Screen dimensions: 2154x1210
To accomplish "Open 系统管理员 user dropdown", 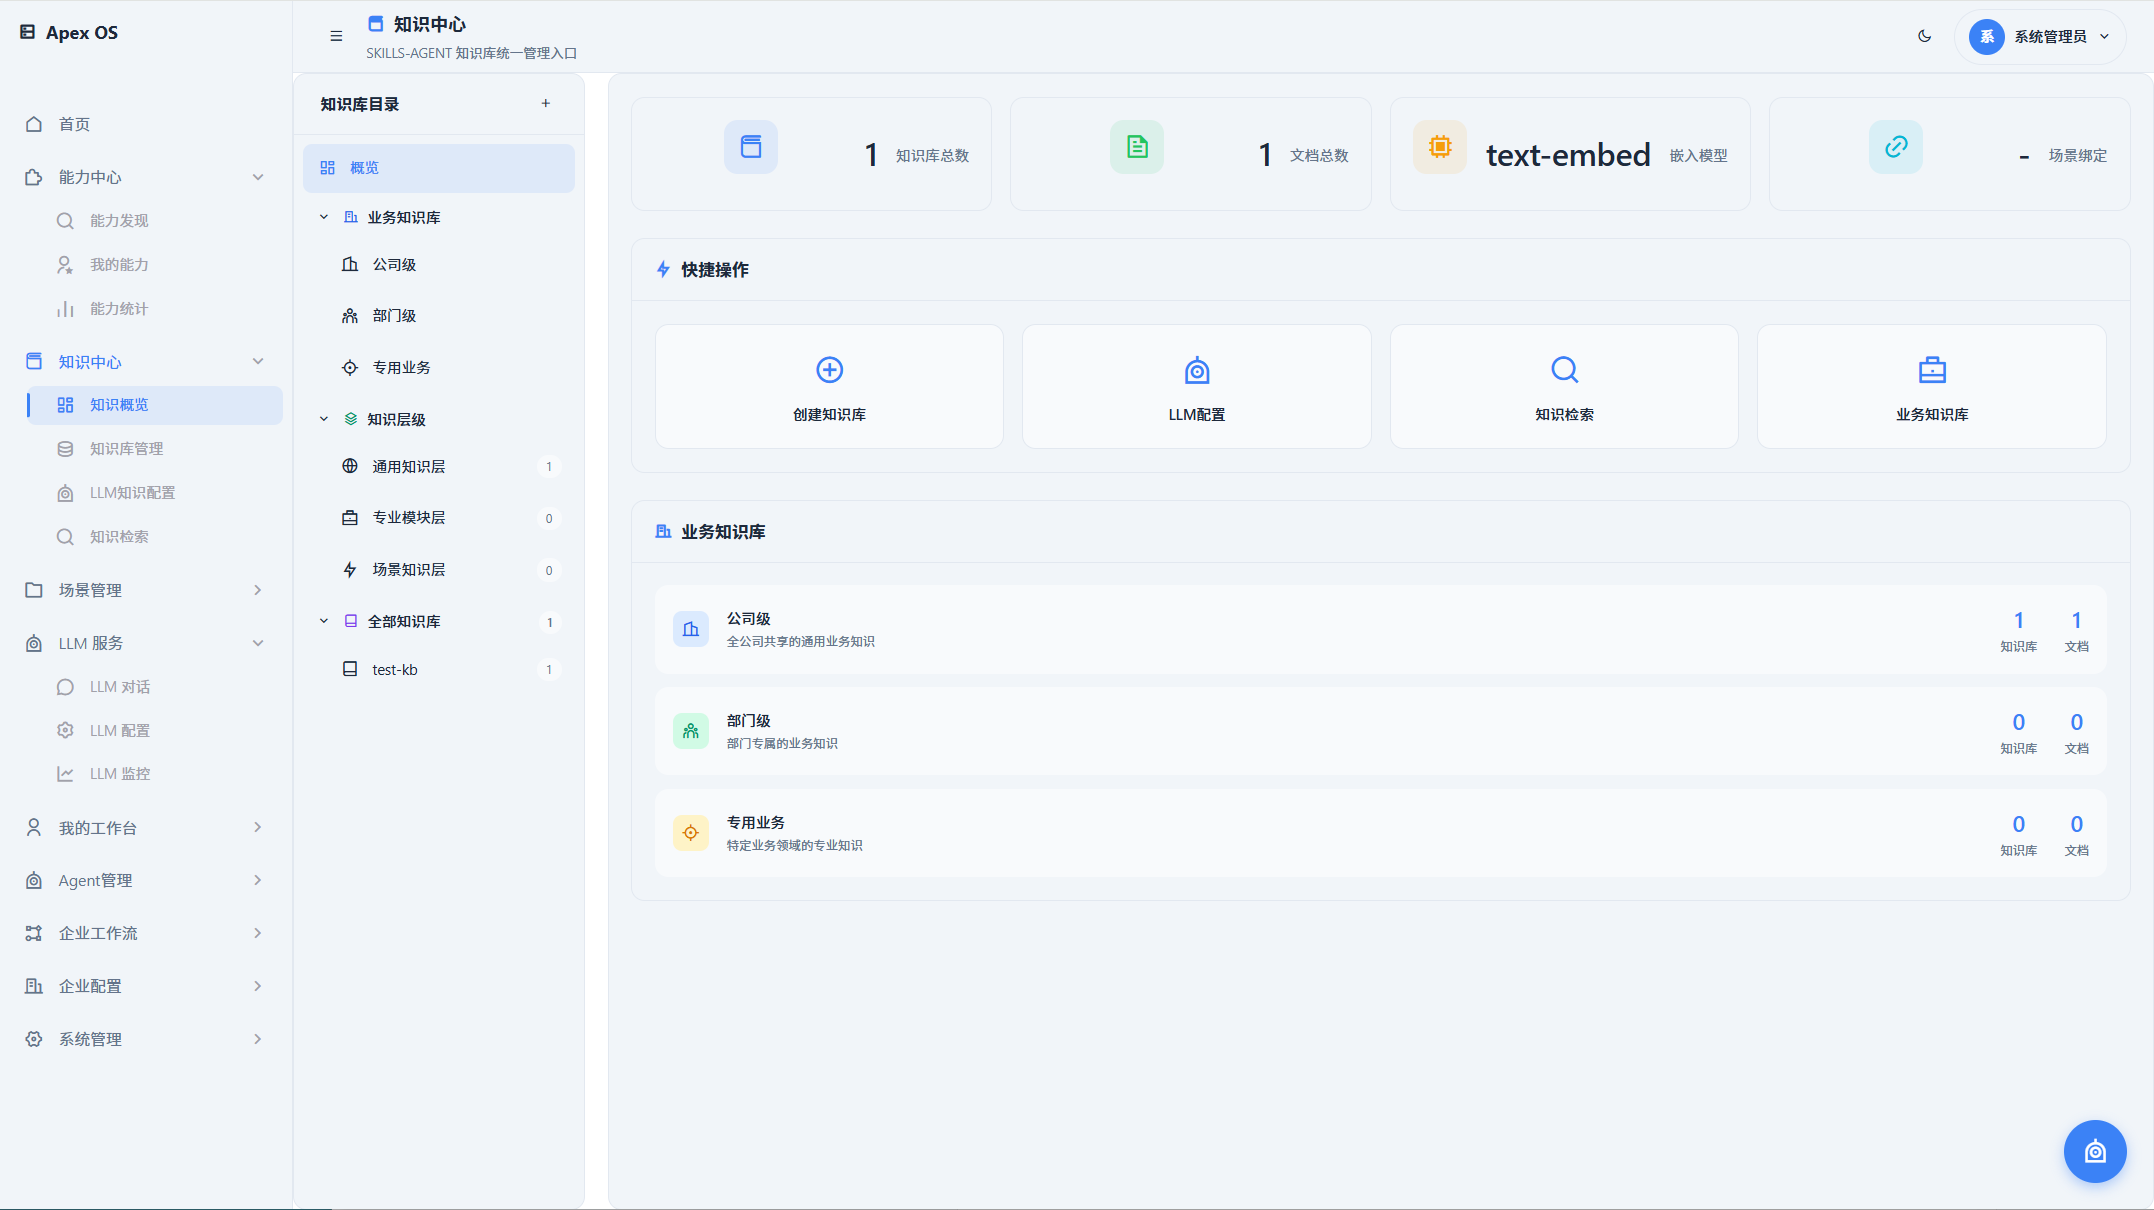I will pos(2040,36).
